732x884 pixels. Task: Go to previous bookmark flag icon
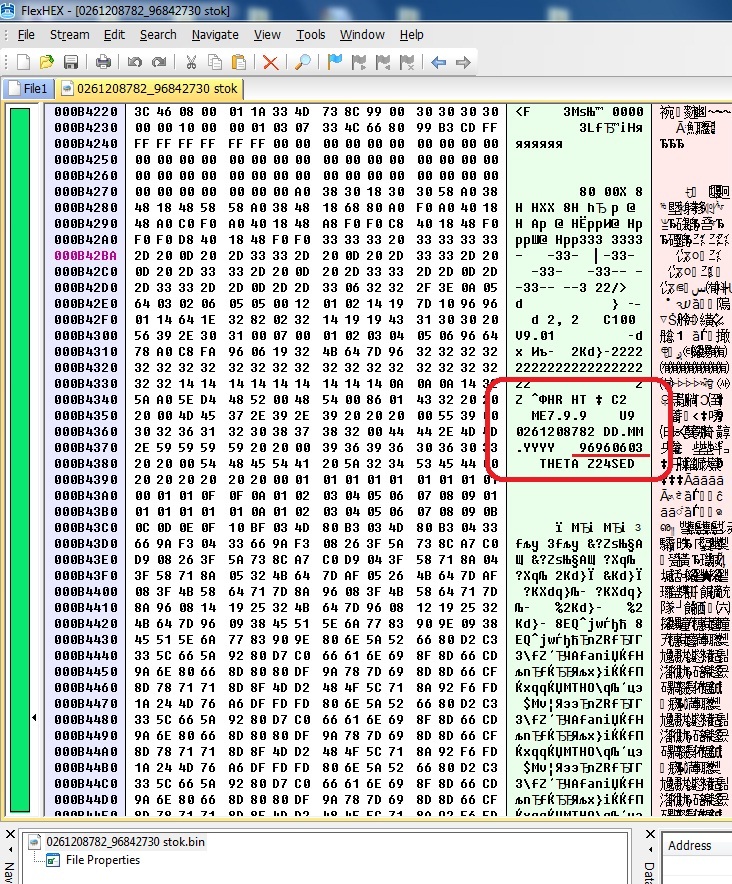point(383,62)
